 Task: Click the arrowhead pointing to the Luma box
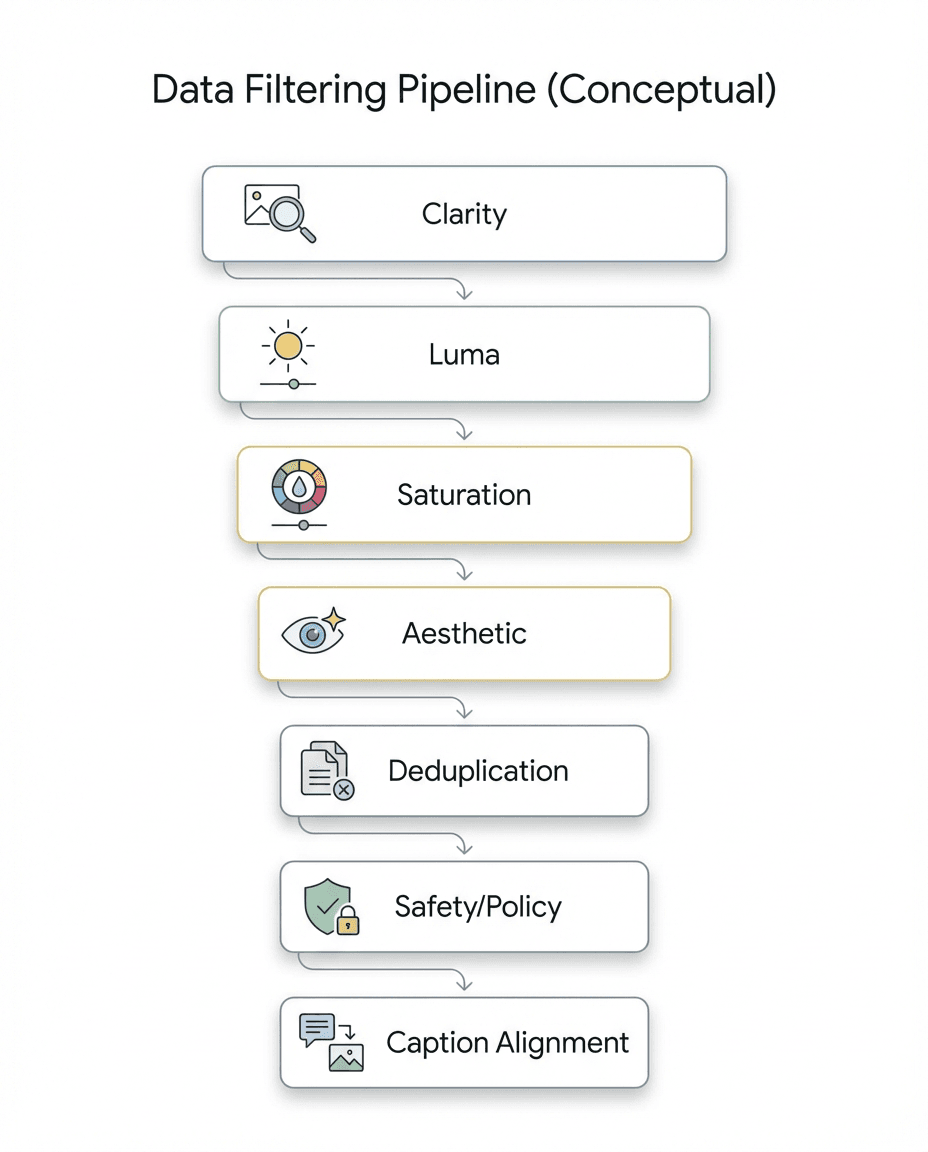tap(463, 292)
